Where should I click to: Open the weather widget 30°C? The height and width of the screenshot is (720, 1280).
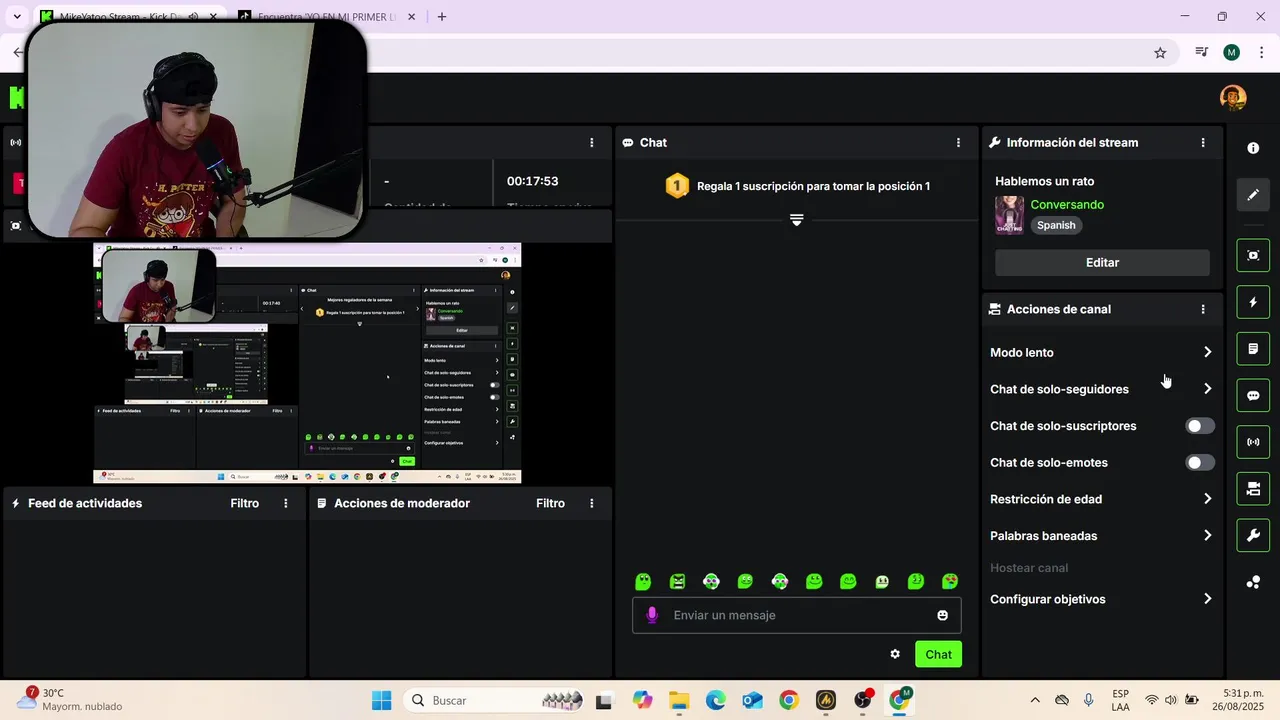click(x=70, y=700)
